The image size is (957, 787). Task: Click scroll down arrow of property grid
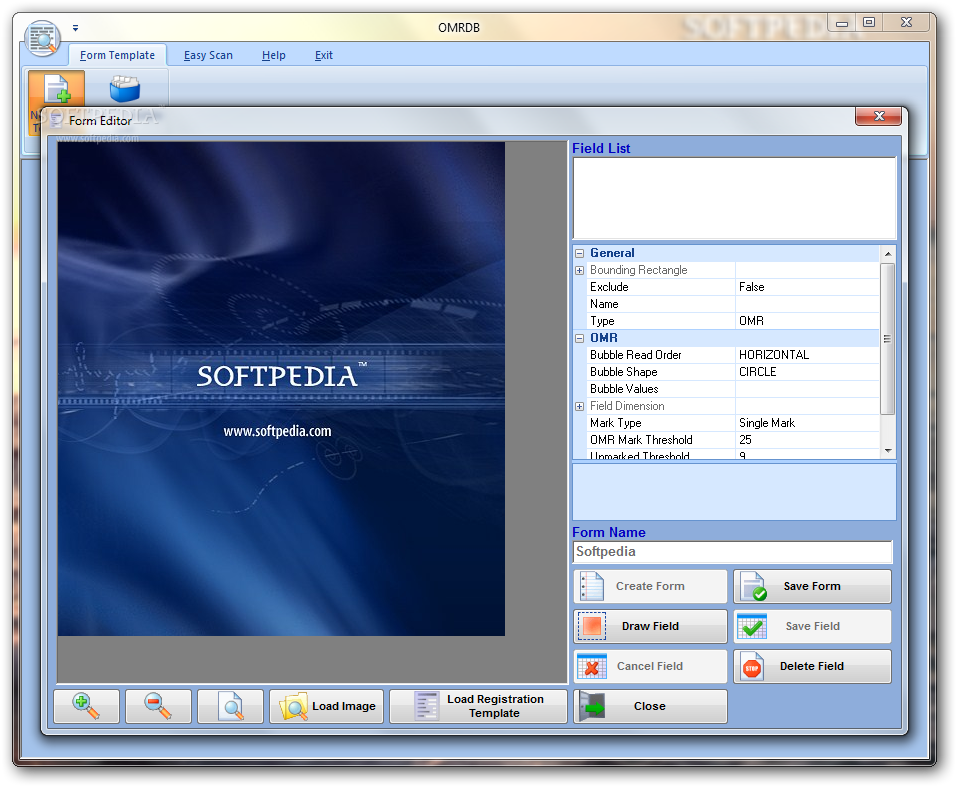pyautogui.click(x=888, y=451)
